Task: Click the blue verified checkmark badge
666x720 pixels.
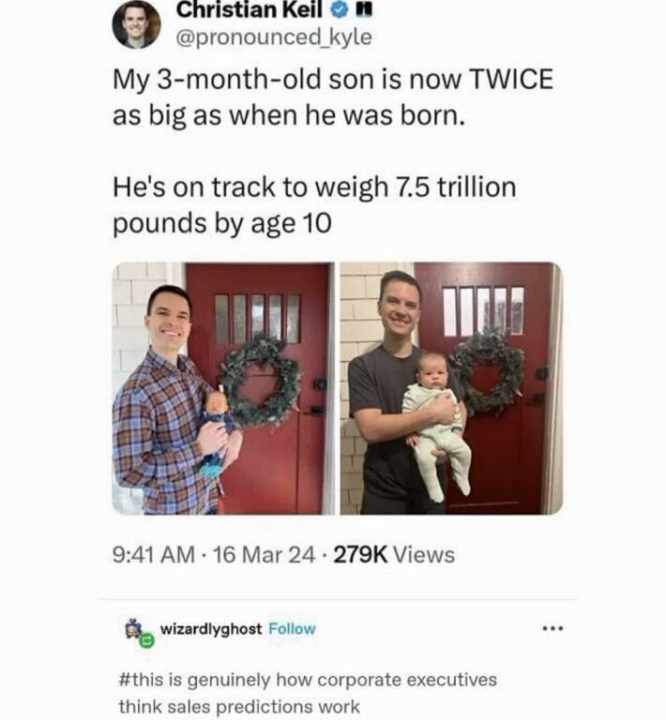Action: (340, 11)
